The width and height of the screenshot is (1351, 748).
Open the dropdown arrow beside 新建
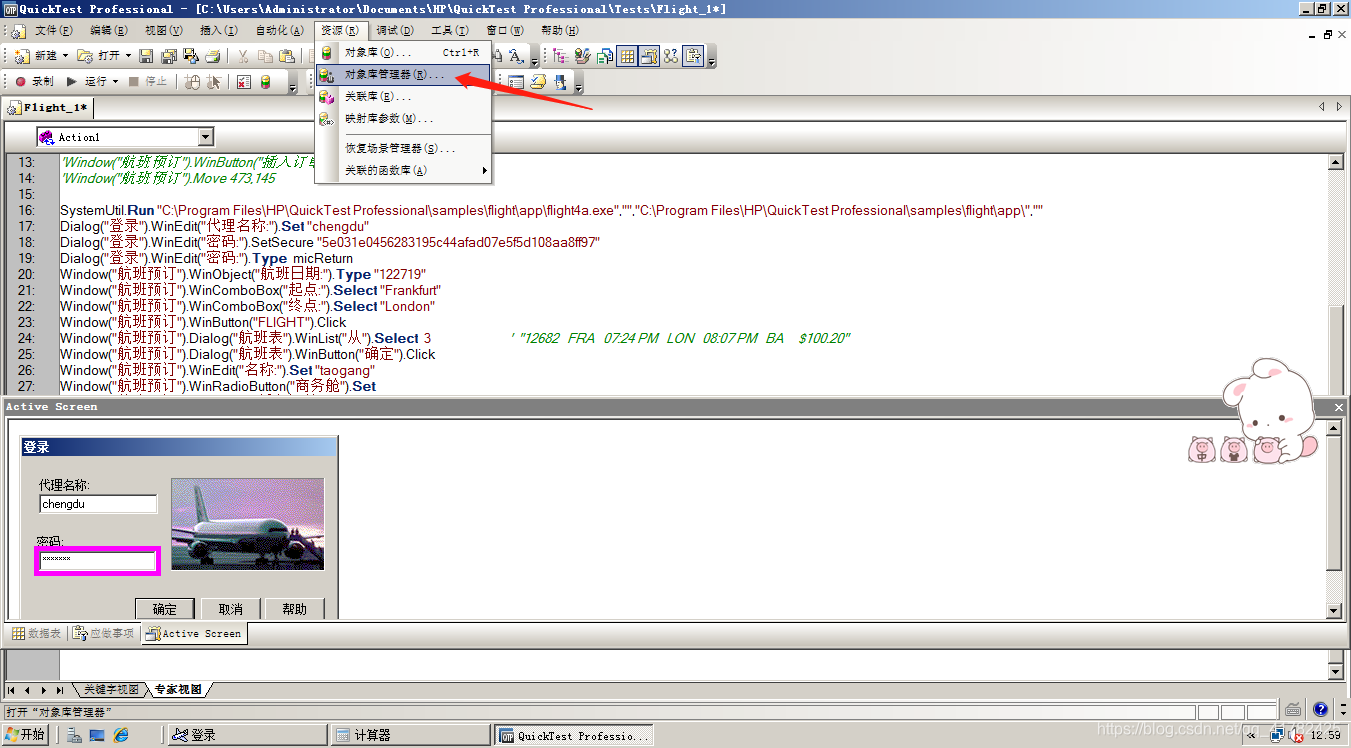point(66,56)
